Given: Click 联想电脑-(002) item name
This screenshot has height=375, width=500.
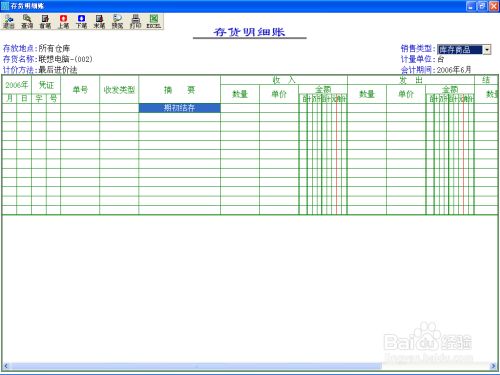Looking at the screenshot, I should tap(65, 59).
